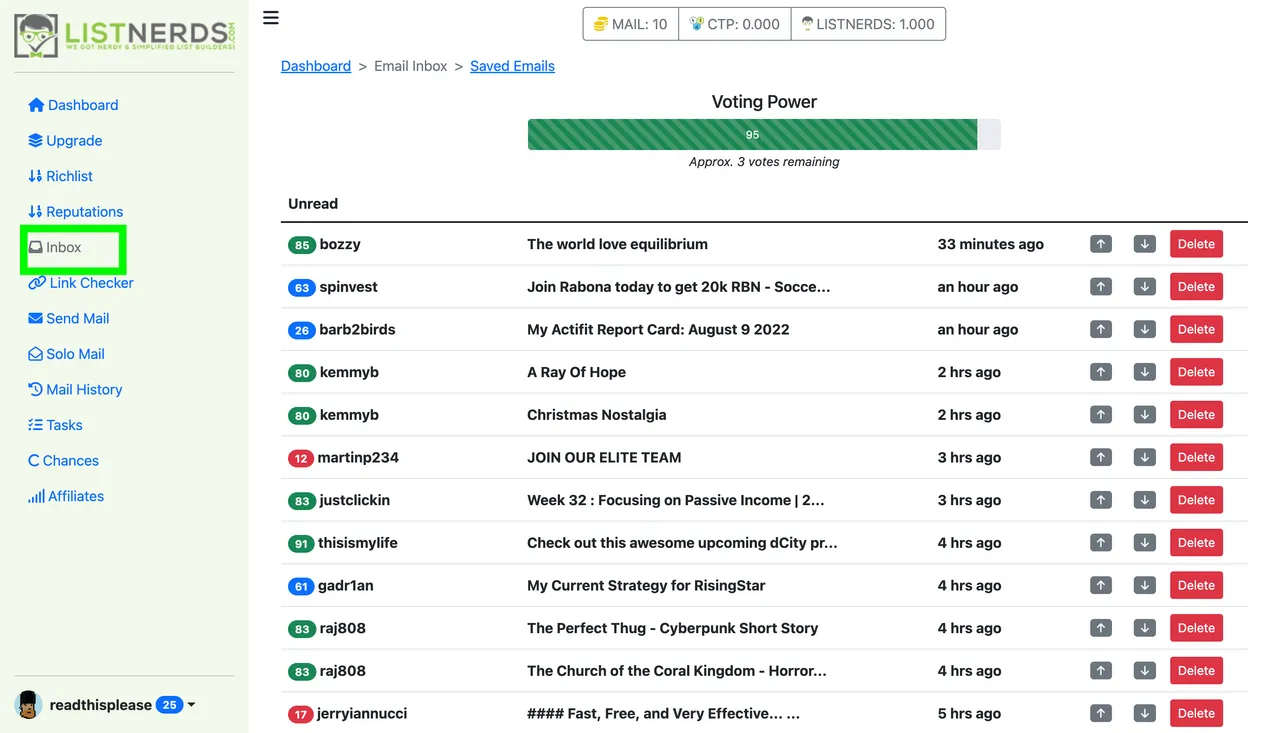Open Solo Mail in sidebar
Viewport: 1280px width, 733px height.
click(66, 354)
